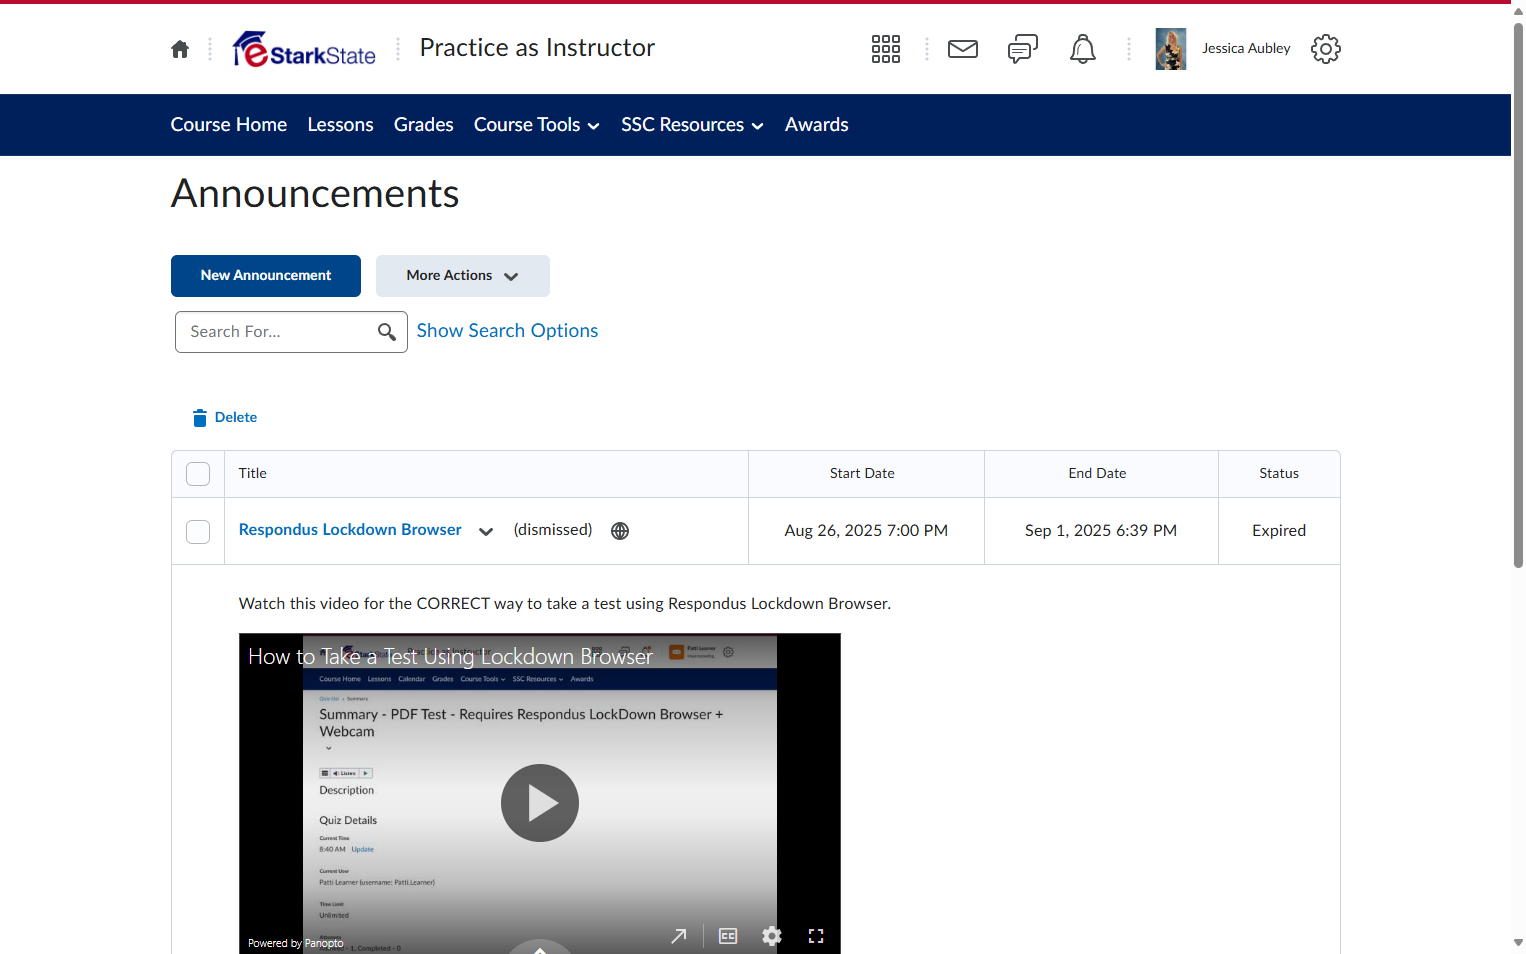Click Jessica Aubley's profile picture
Image resolution: width=1526 pixels, height=954 pixels.
point(1171,49)
